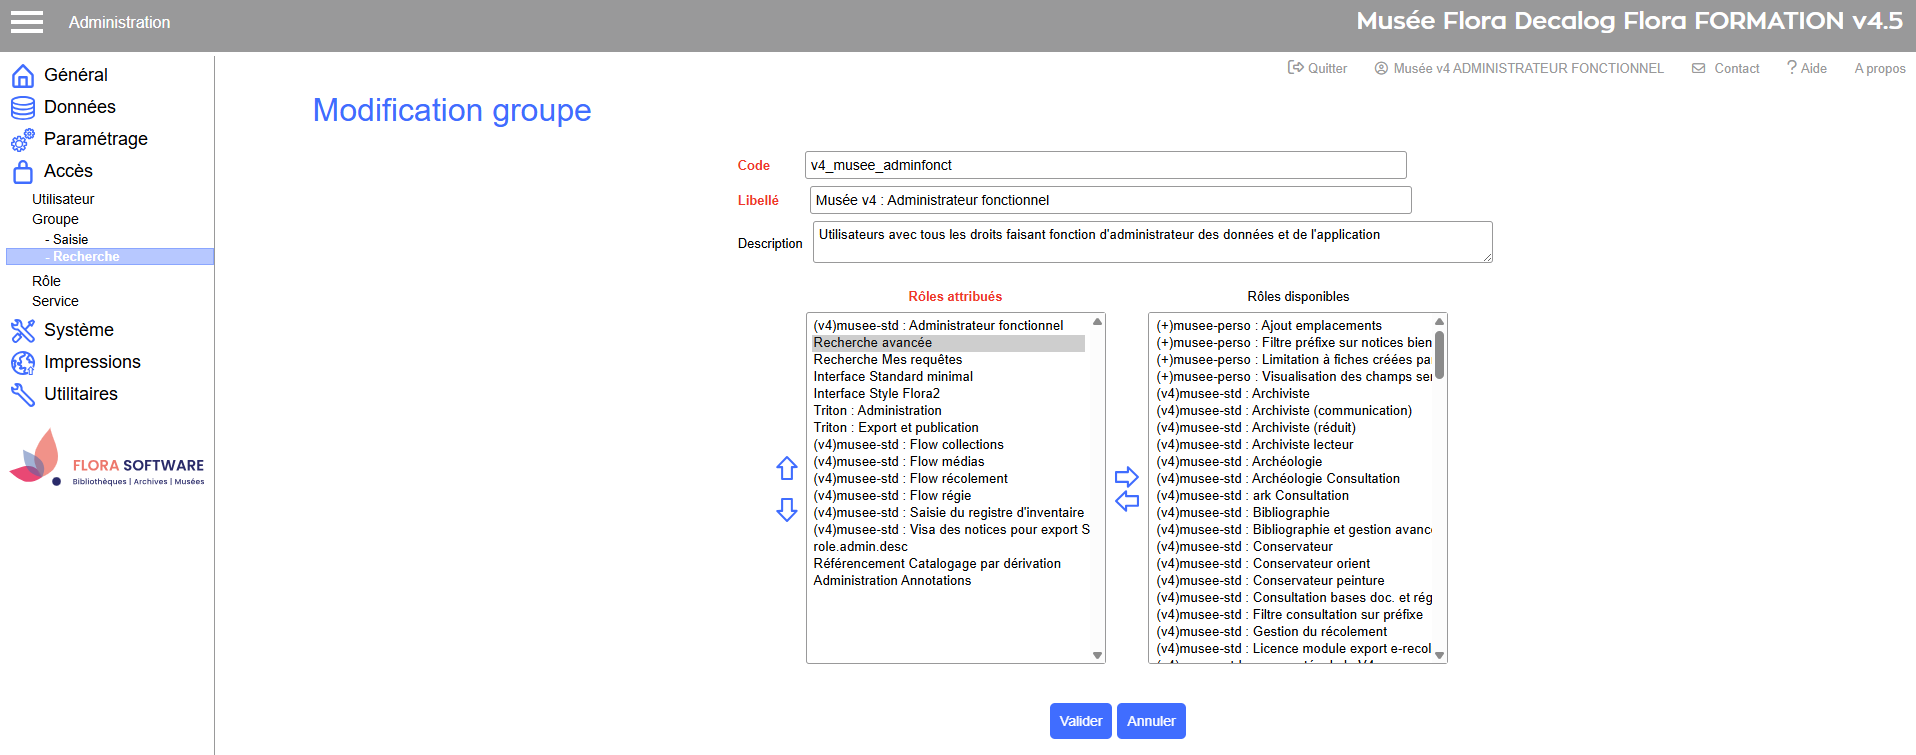Select Rôle in the Accès submenu
The width and height of the screenshot is (1916, 755).
(46, 281)
